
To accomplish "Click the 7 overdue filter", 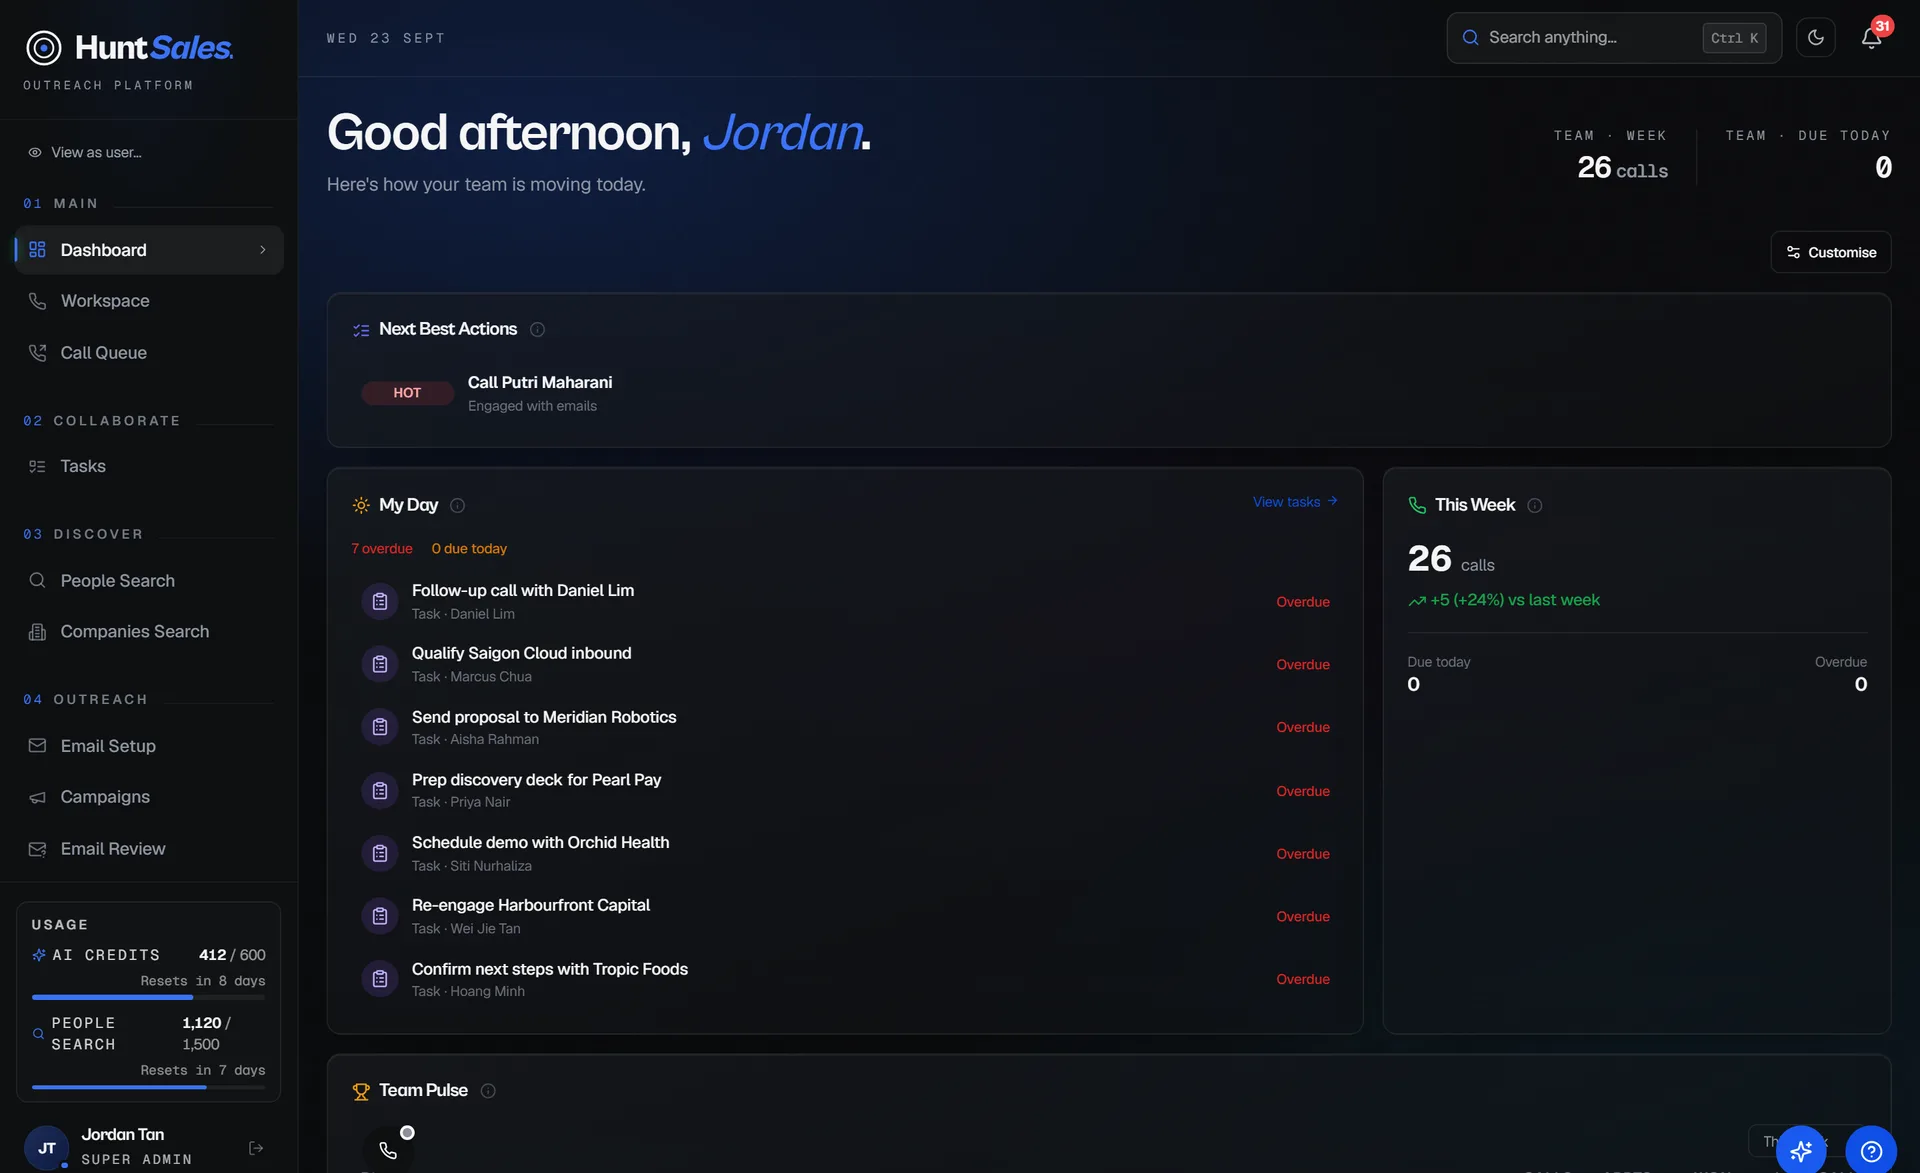I will coord(382,549).
